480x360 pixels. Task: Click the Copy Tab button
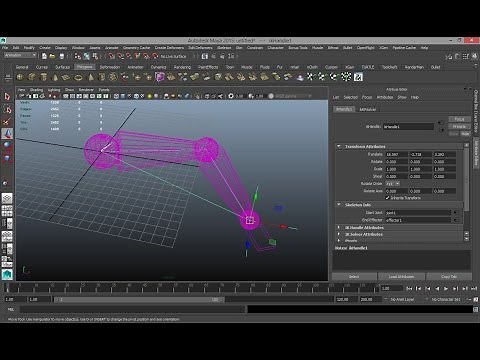(449, 277)
